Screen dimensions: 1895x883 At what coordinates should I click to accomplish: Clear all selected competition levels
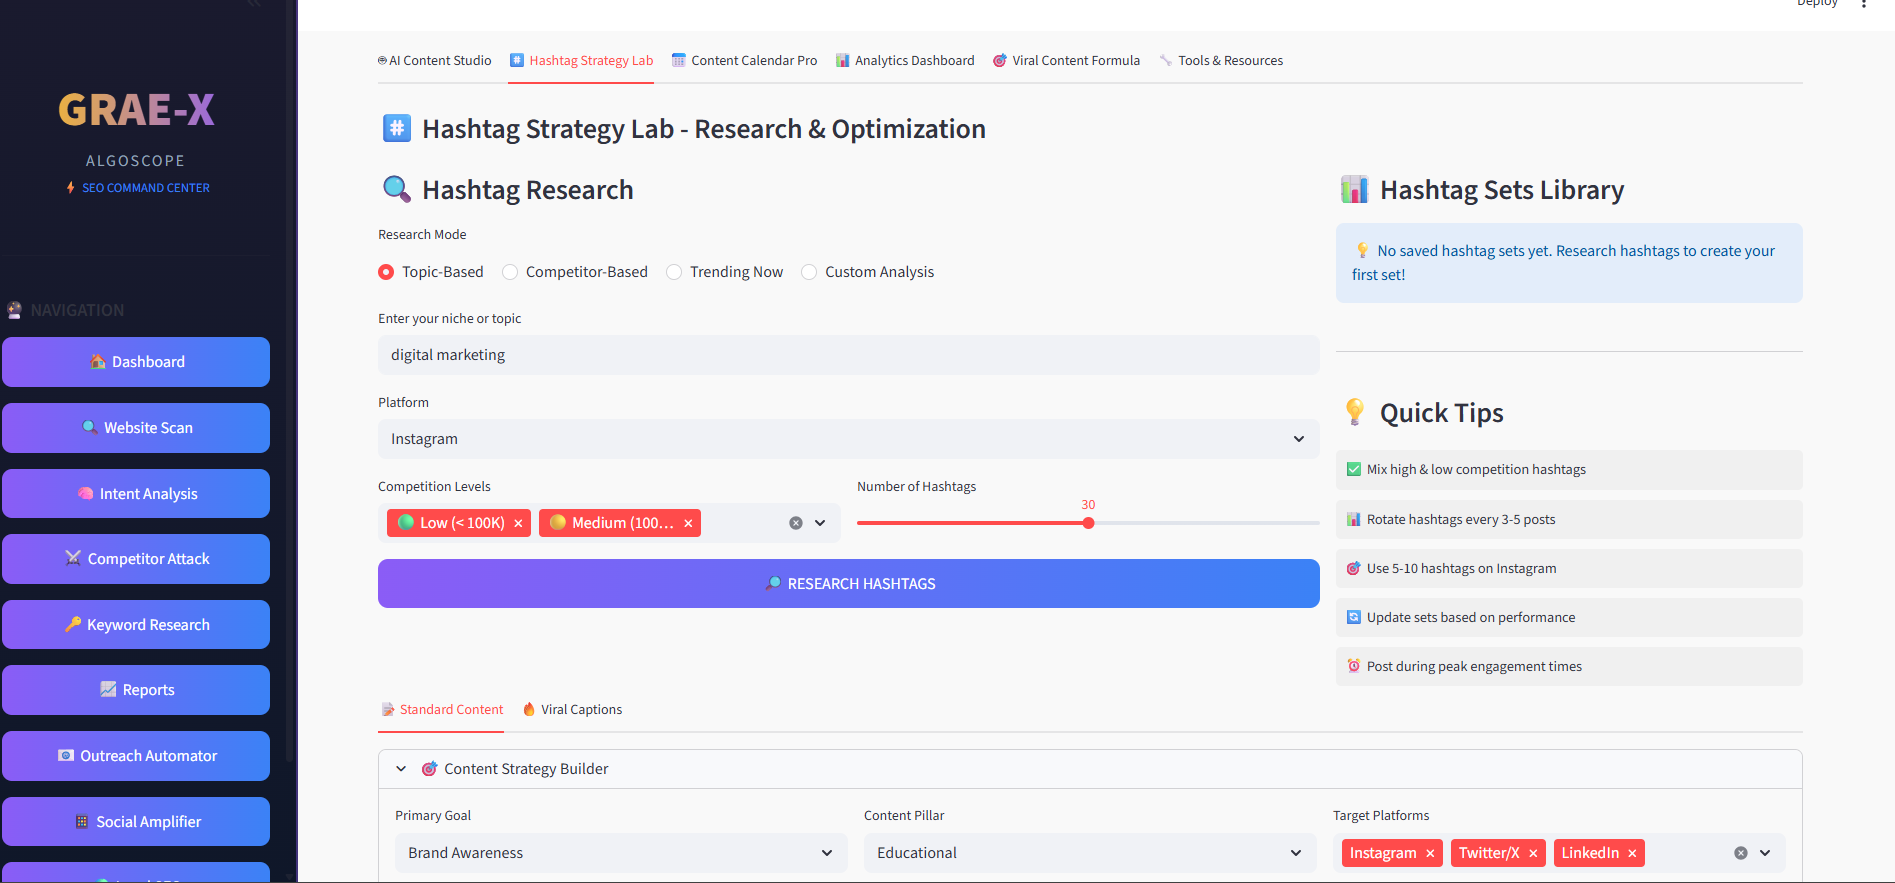(x=796, y=523)
